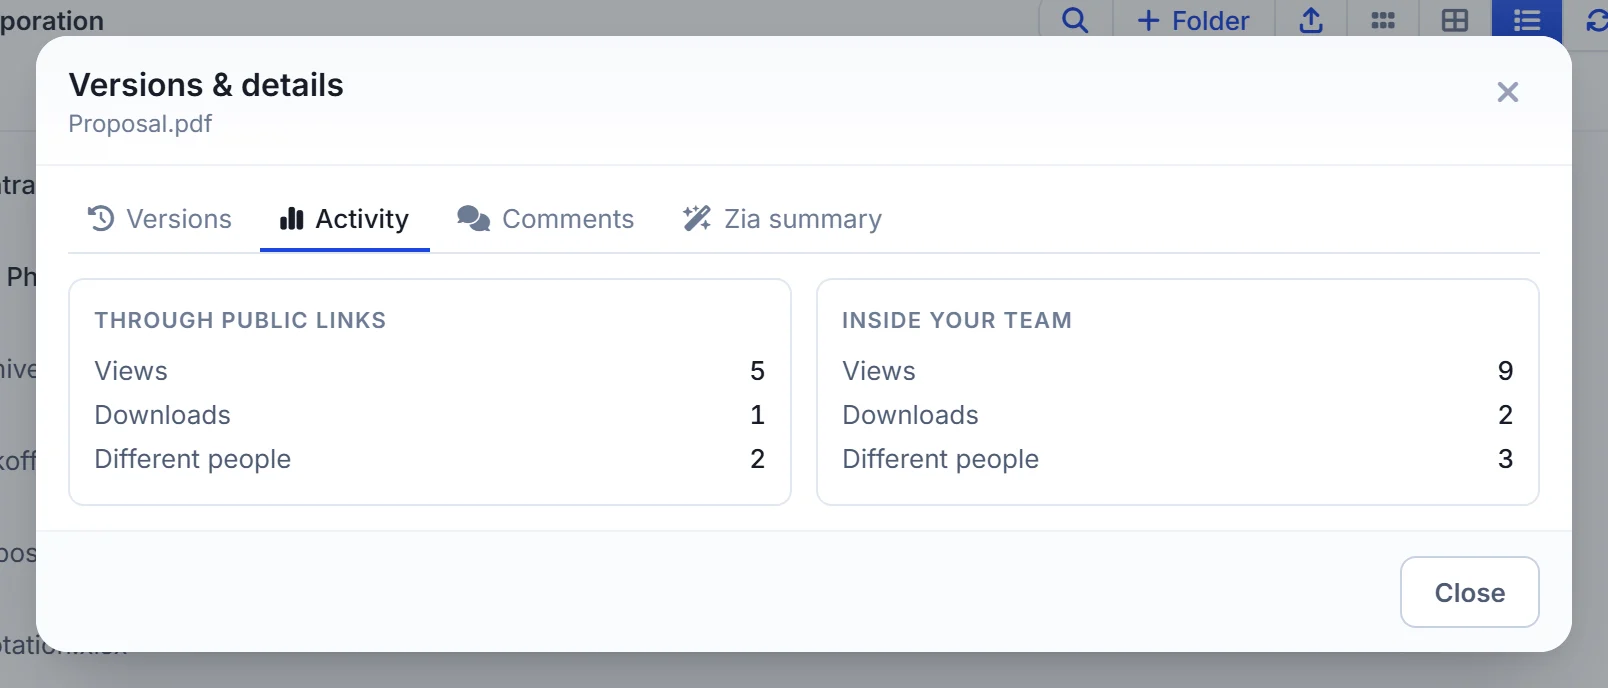Image resolution: width=1608 pixels, height=688 pixels.
Task: Click the + Folder button
Action: point(1194,20)
